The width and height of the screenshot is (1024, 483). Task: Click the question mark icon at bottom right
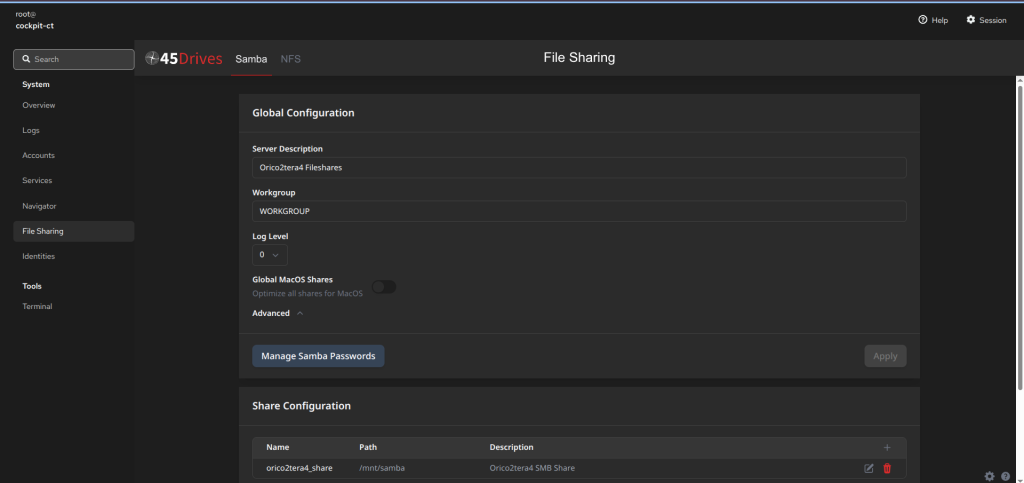(1005, 476)
